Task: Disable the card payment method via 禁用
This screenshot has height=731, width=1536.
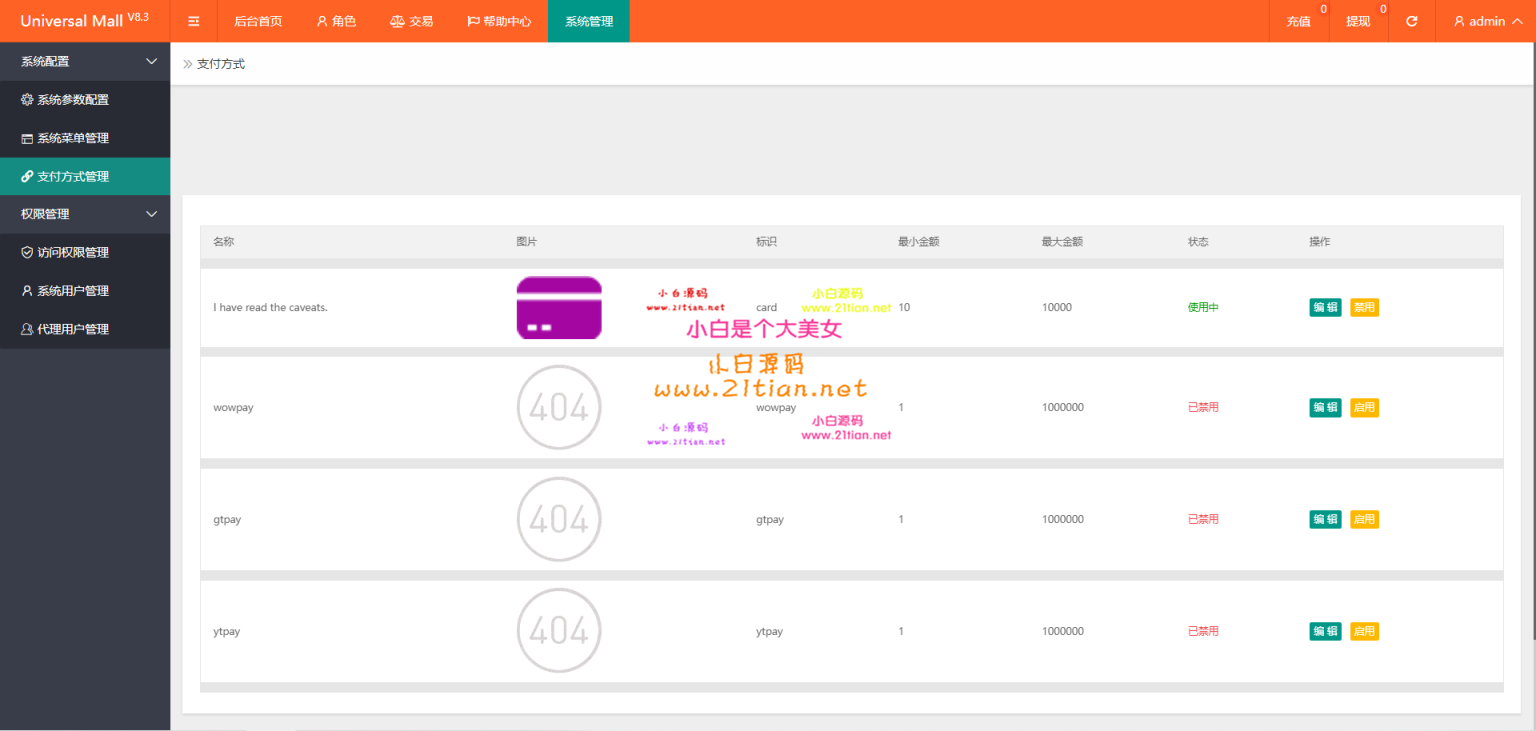Action: coord(1364,307)
